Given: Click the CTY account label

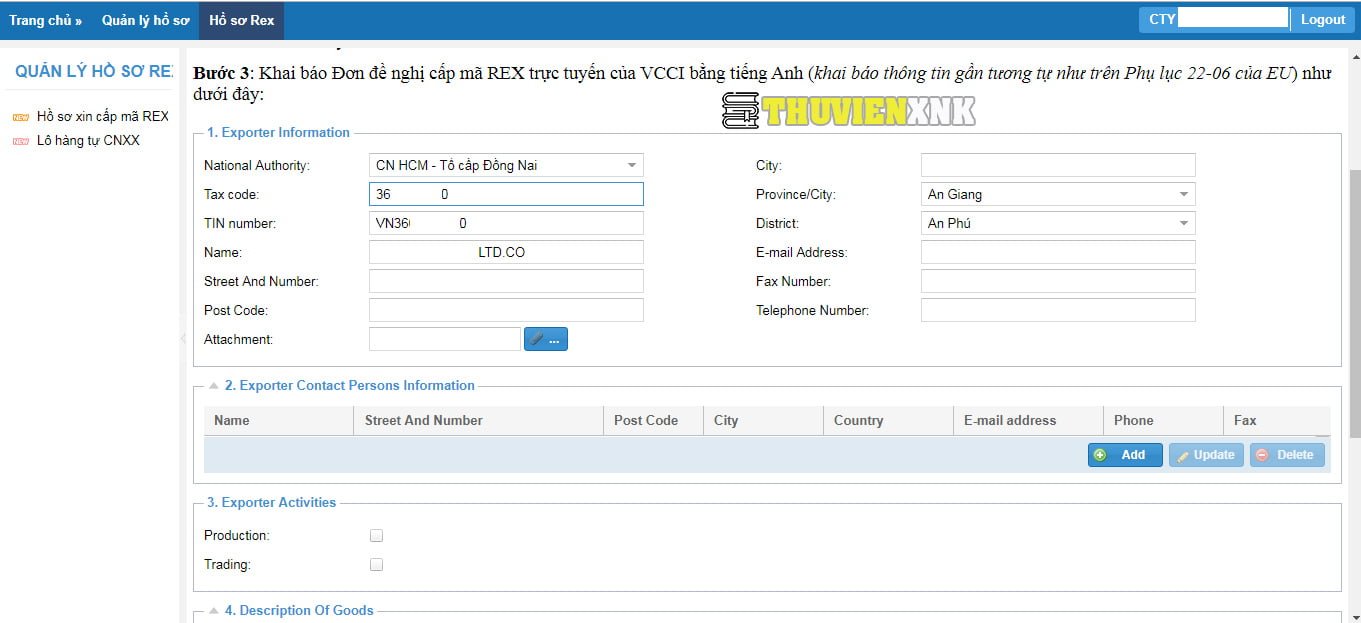Looking at the screenshot, I should pyautogui.click(x=1162, y=19).
